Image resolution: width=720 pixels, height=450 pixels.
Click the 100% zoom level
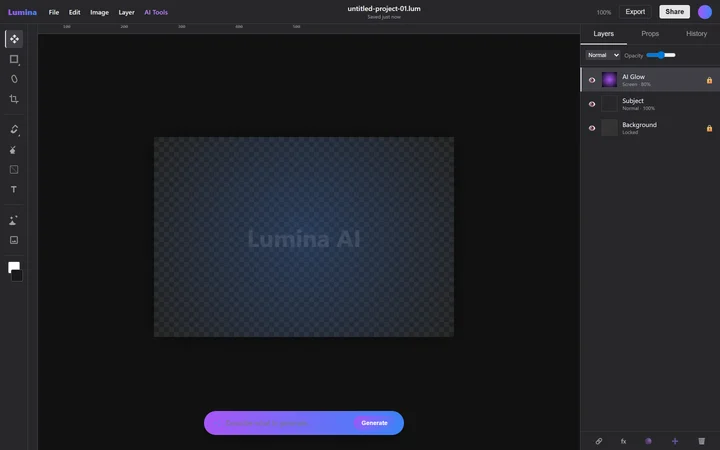(604, 12)
